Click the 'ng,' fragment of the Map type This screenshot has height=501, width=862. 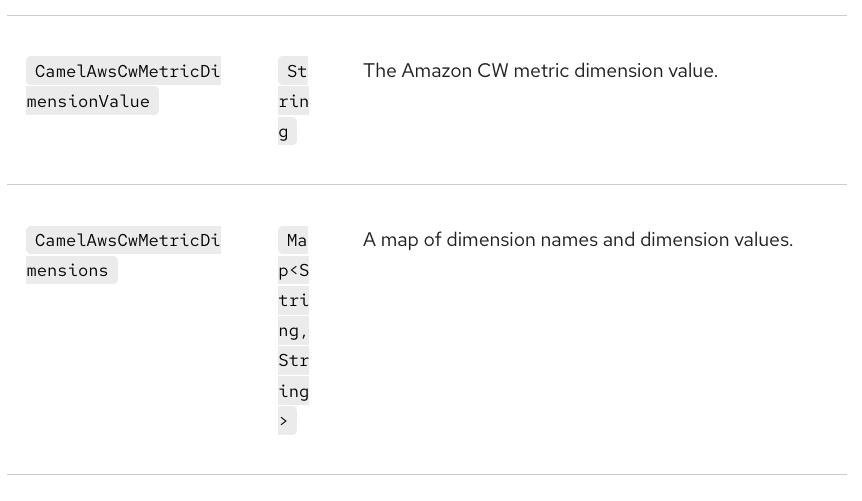(x=294, y=330)
